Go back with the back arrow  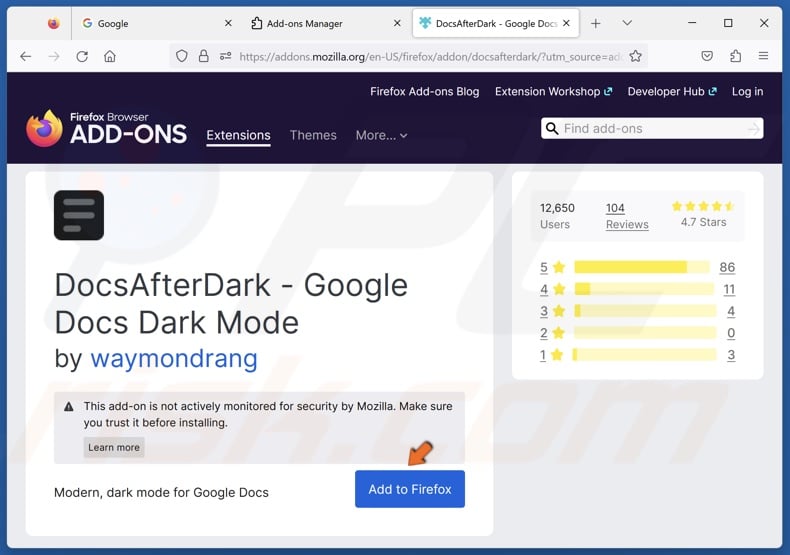click(26, 56)
